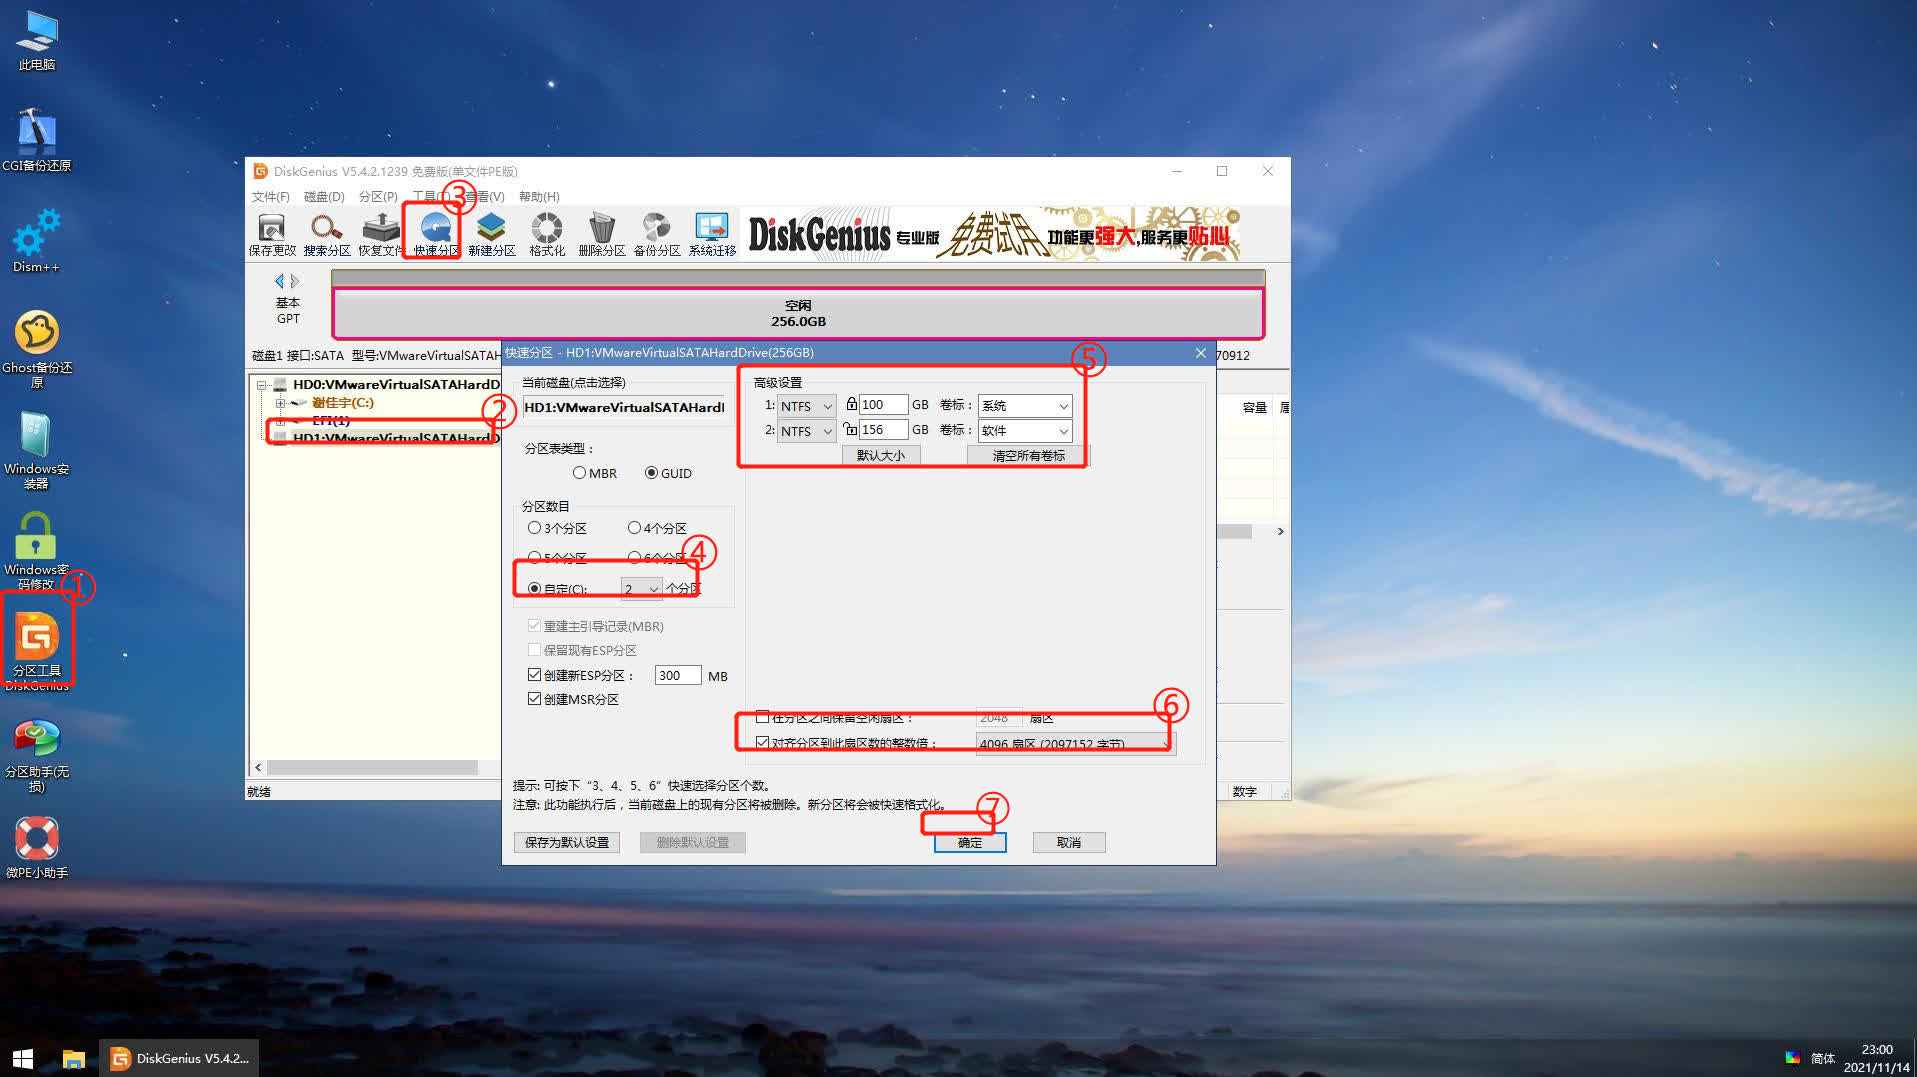
Task: Open the first partition NTFS filesystem dropdown
Action: [x=806, y=406]
